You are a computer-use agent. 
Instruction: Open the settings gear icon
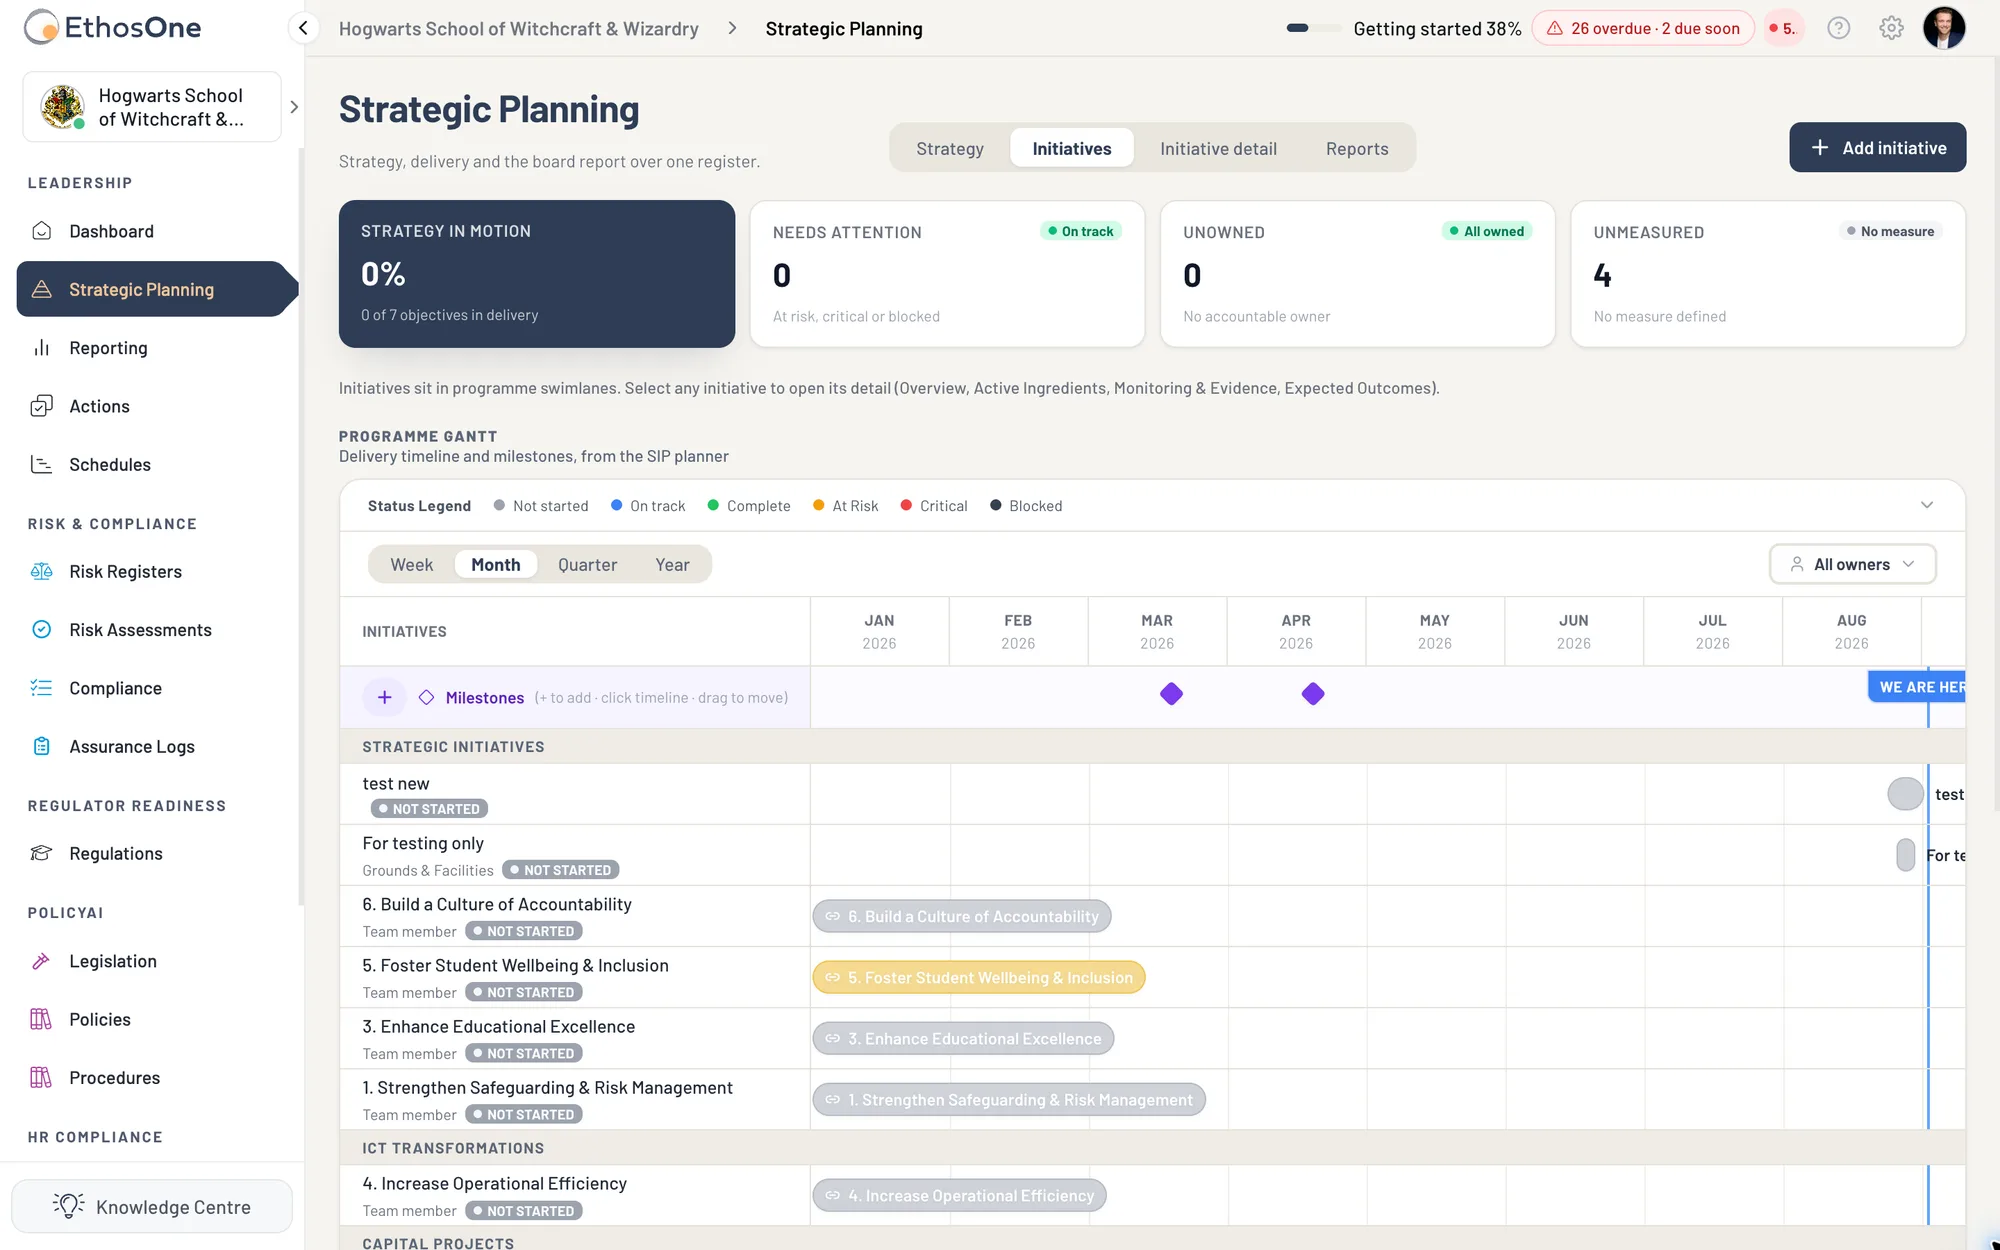(1891, 28)
